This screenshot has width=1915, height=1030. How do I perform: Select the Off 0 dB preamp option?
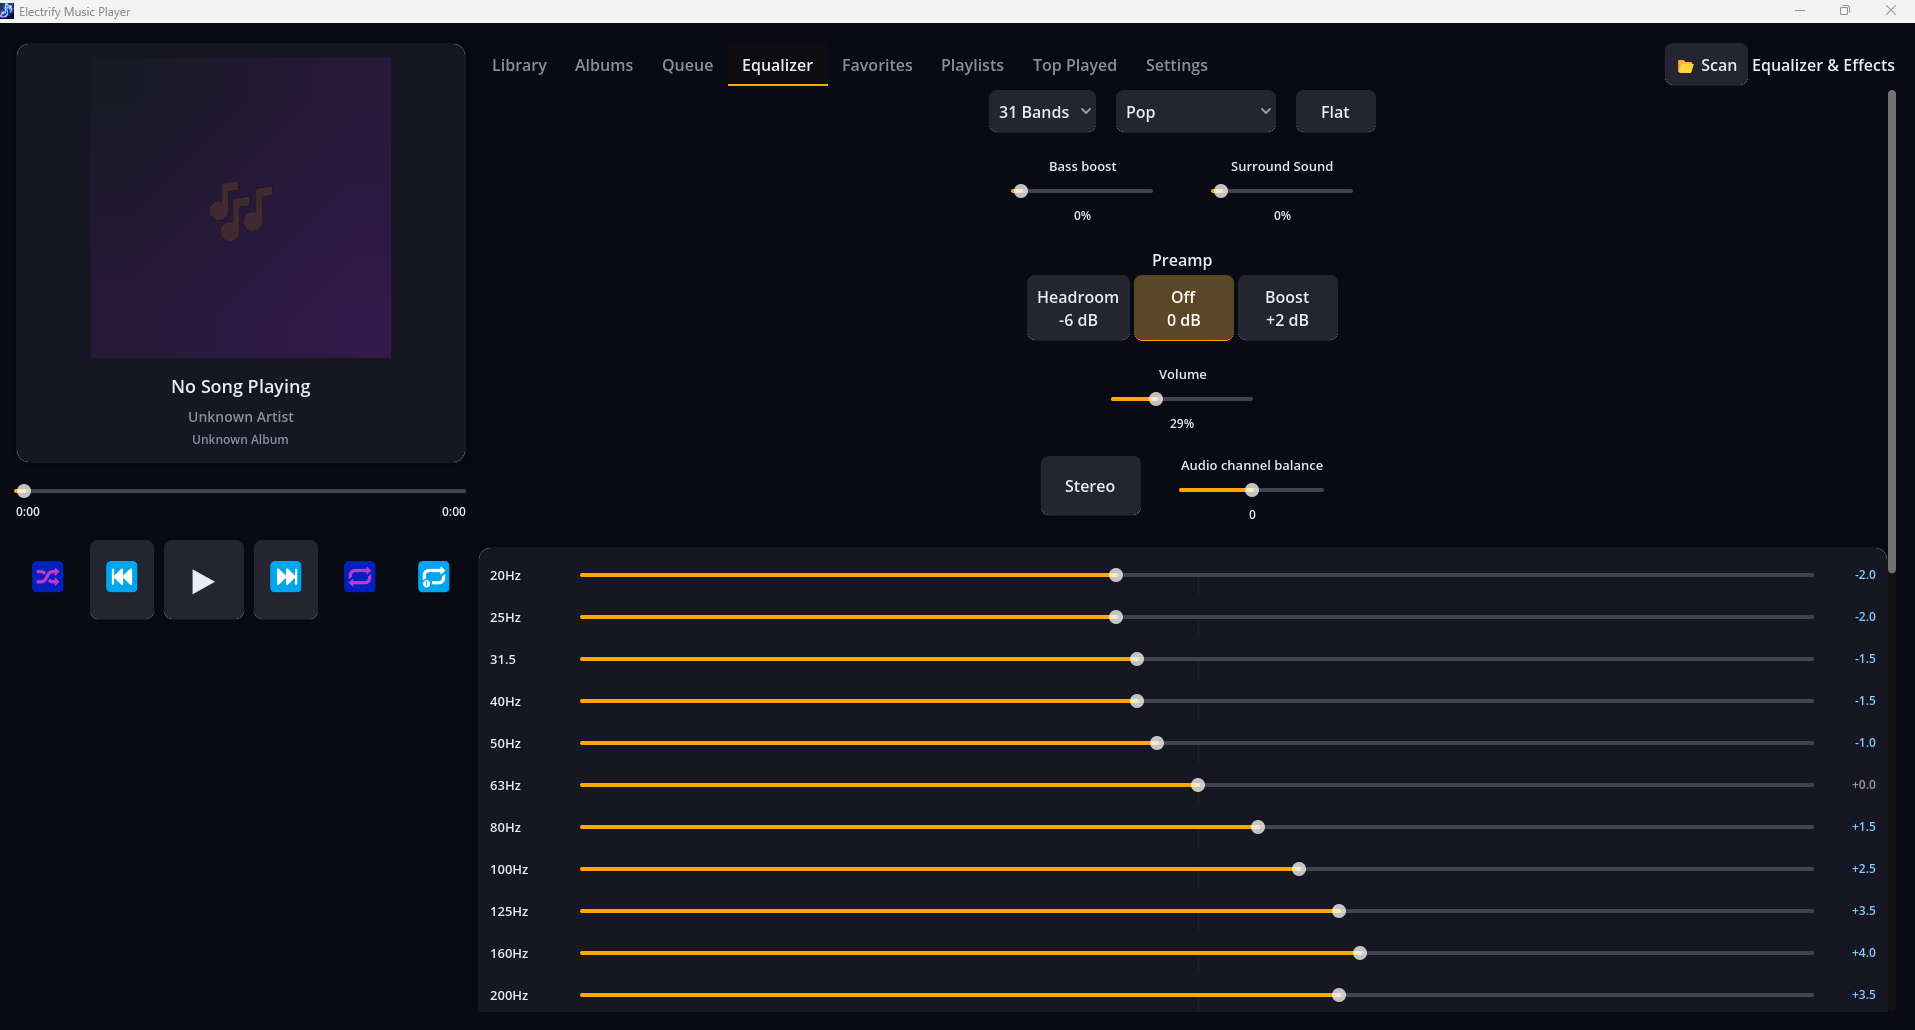pos(1184,308)
